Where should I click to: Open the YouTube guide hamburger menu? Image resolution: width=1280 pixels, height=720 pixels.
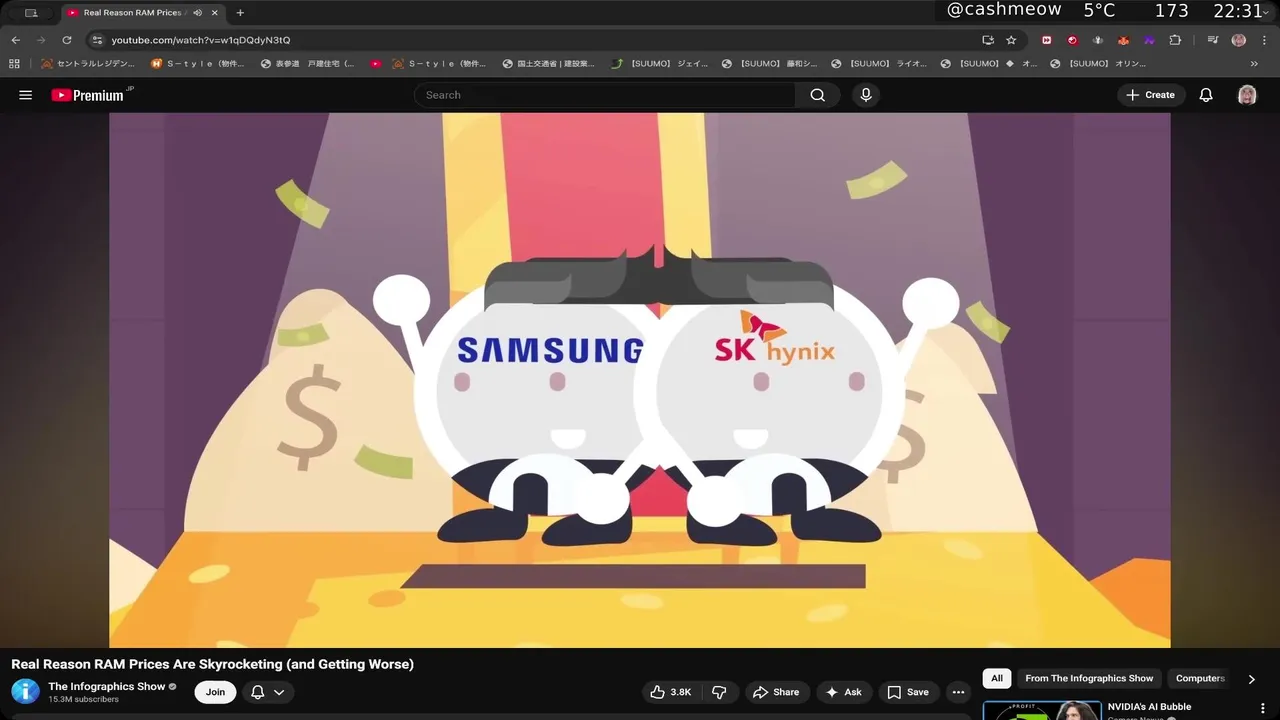[26, 95]
